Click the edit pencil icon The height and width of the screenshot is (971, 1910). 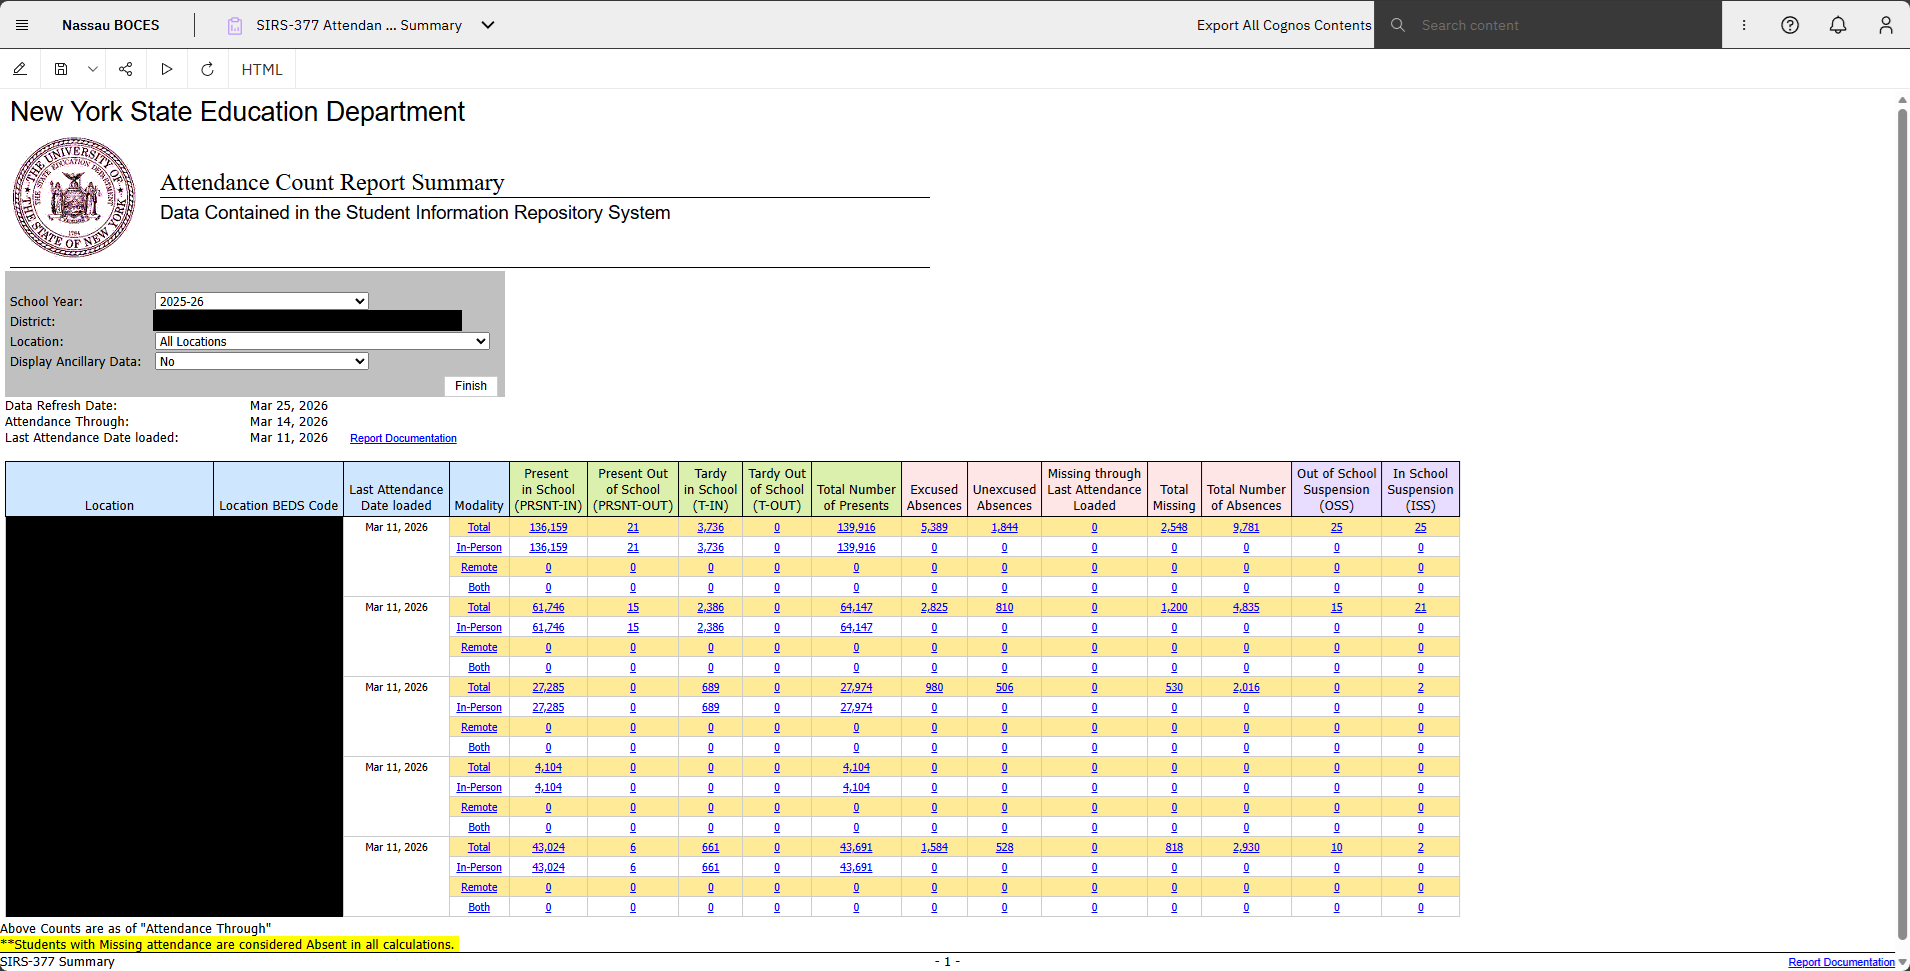pyautogui.click(x=20, y=69)
